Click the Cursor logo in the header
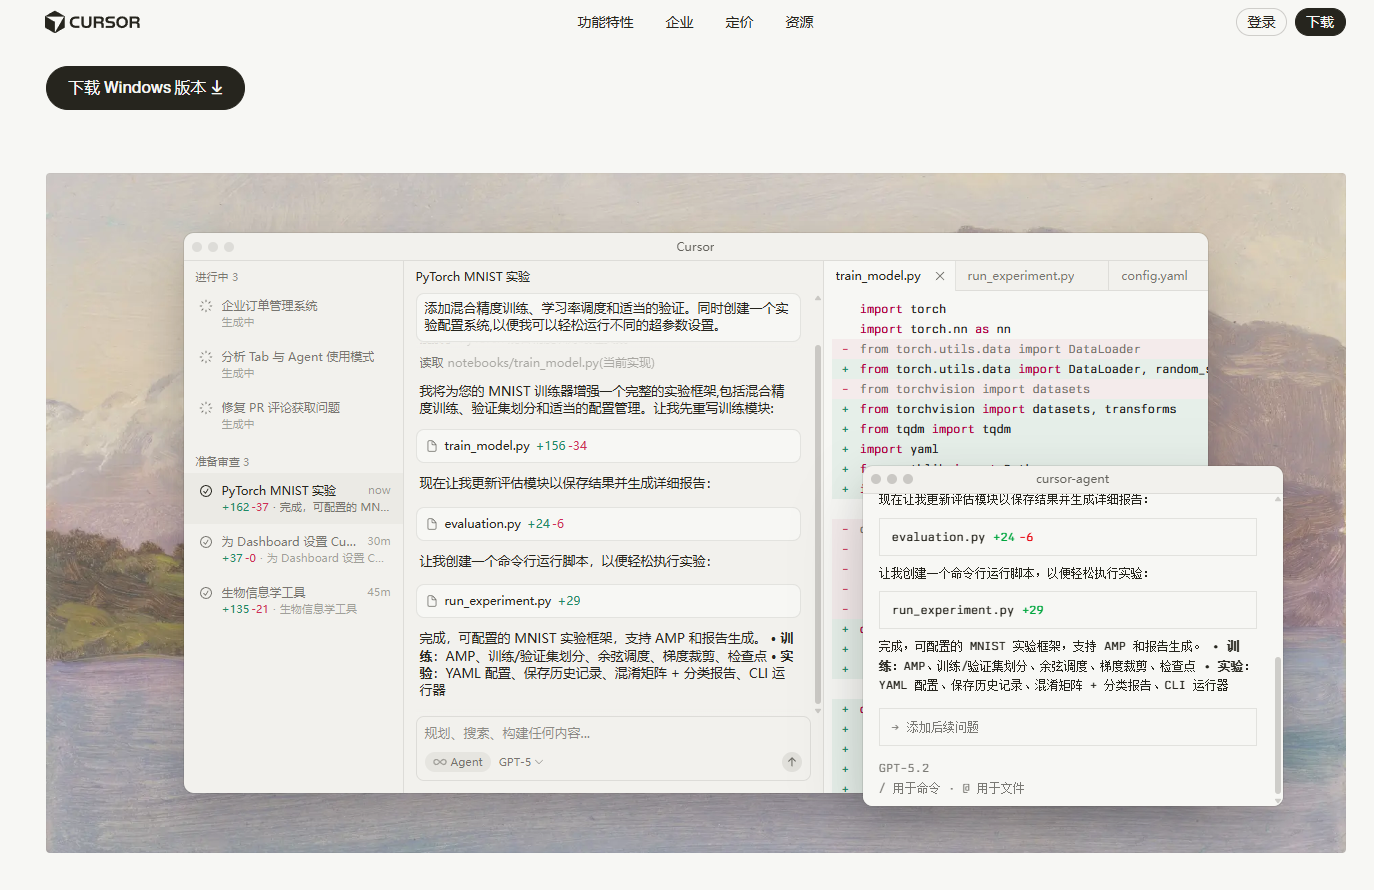 (93, 22)
